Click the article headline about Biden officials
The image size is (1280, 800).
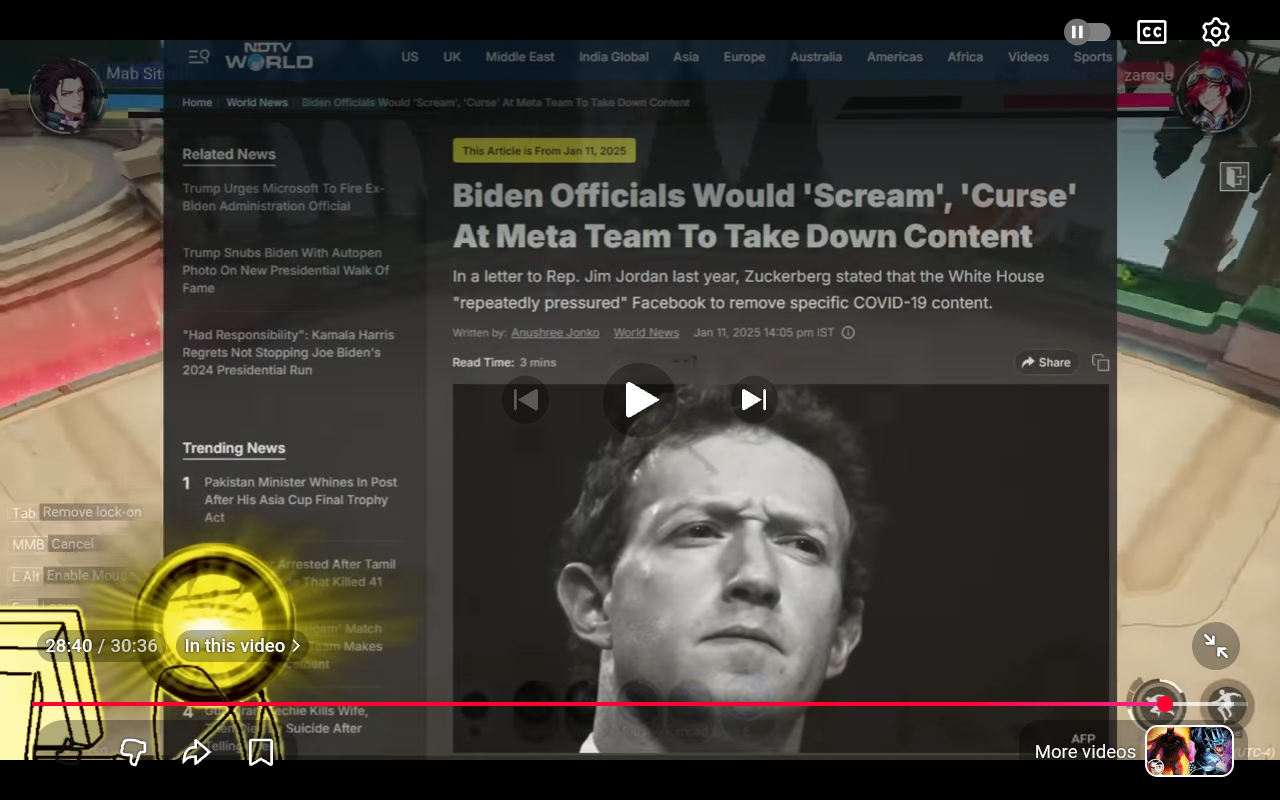pyautogui.click(x=765, y=215)
